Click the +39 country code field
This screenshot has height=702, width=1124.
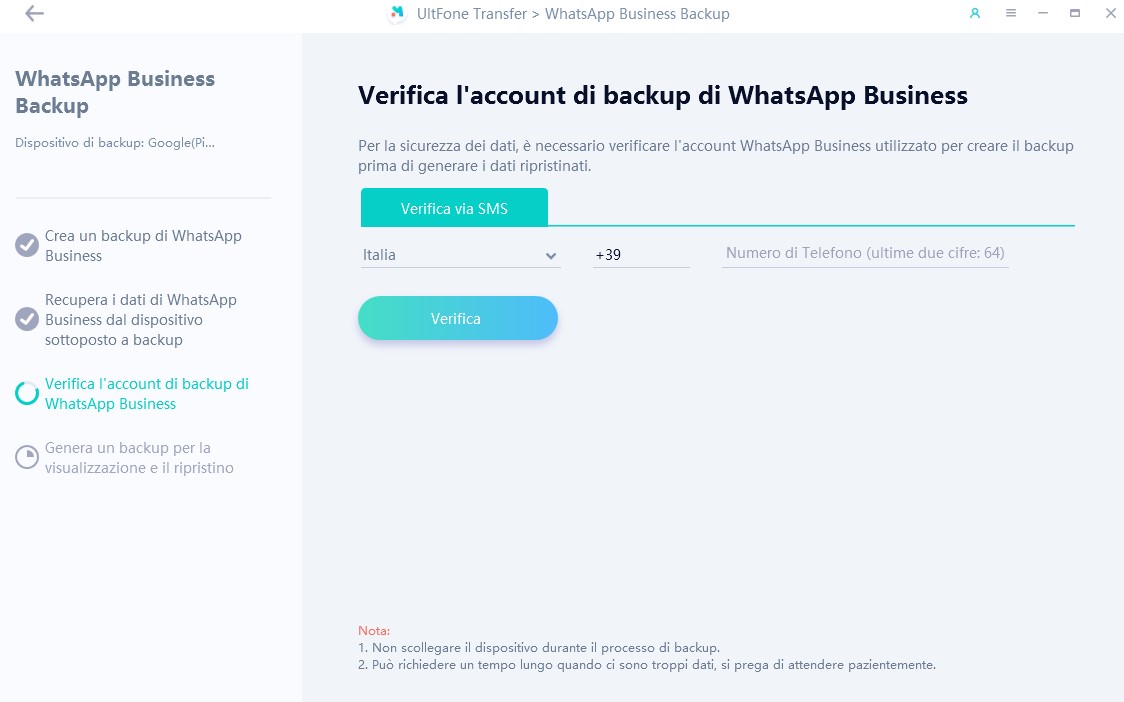point(641,255)
